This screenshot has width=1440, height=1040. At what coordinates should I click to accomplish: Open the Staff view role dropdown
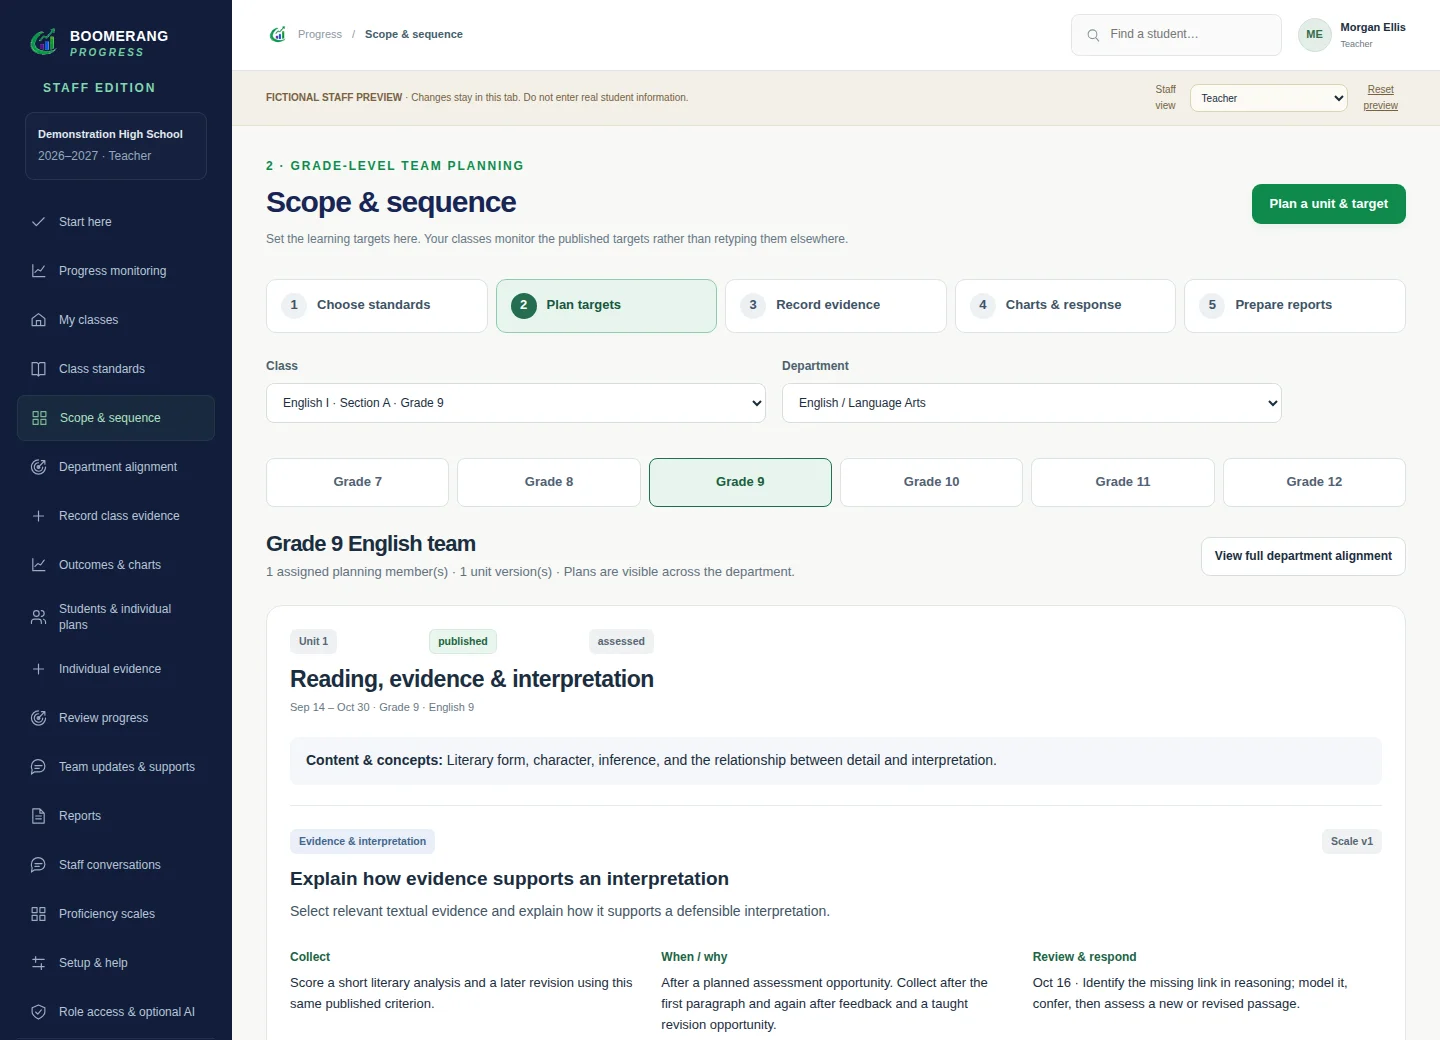[x=1269, y=98]
